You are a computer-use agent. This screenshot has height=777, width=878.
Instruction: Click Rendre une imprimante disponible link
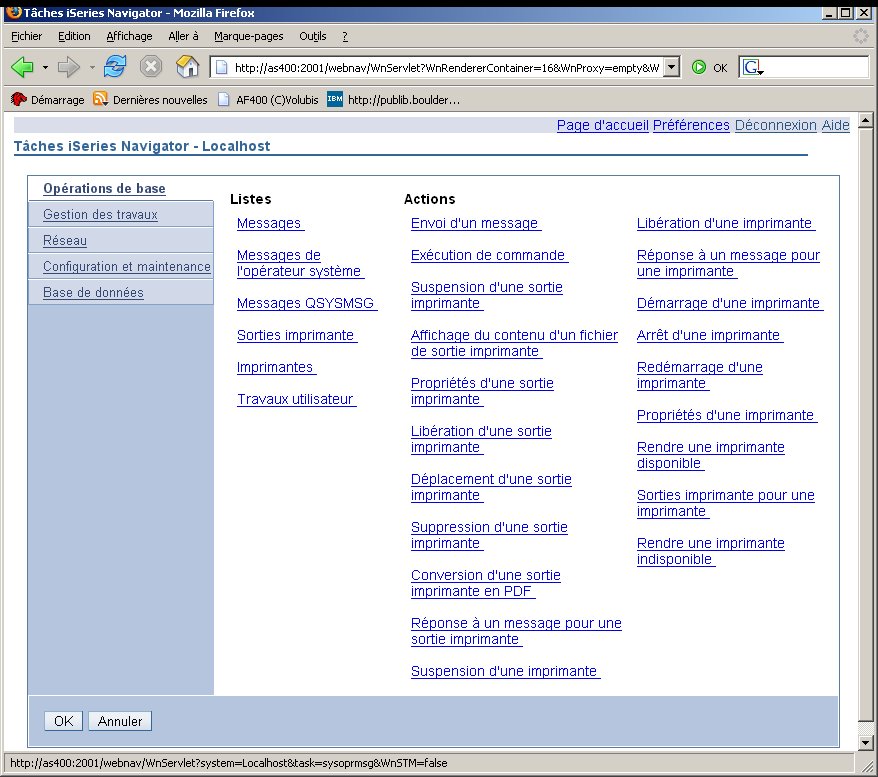click(711, 455)
